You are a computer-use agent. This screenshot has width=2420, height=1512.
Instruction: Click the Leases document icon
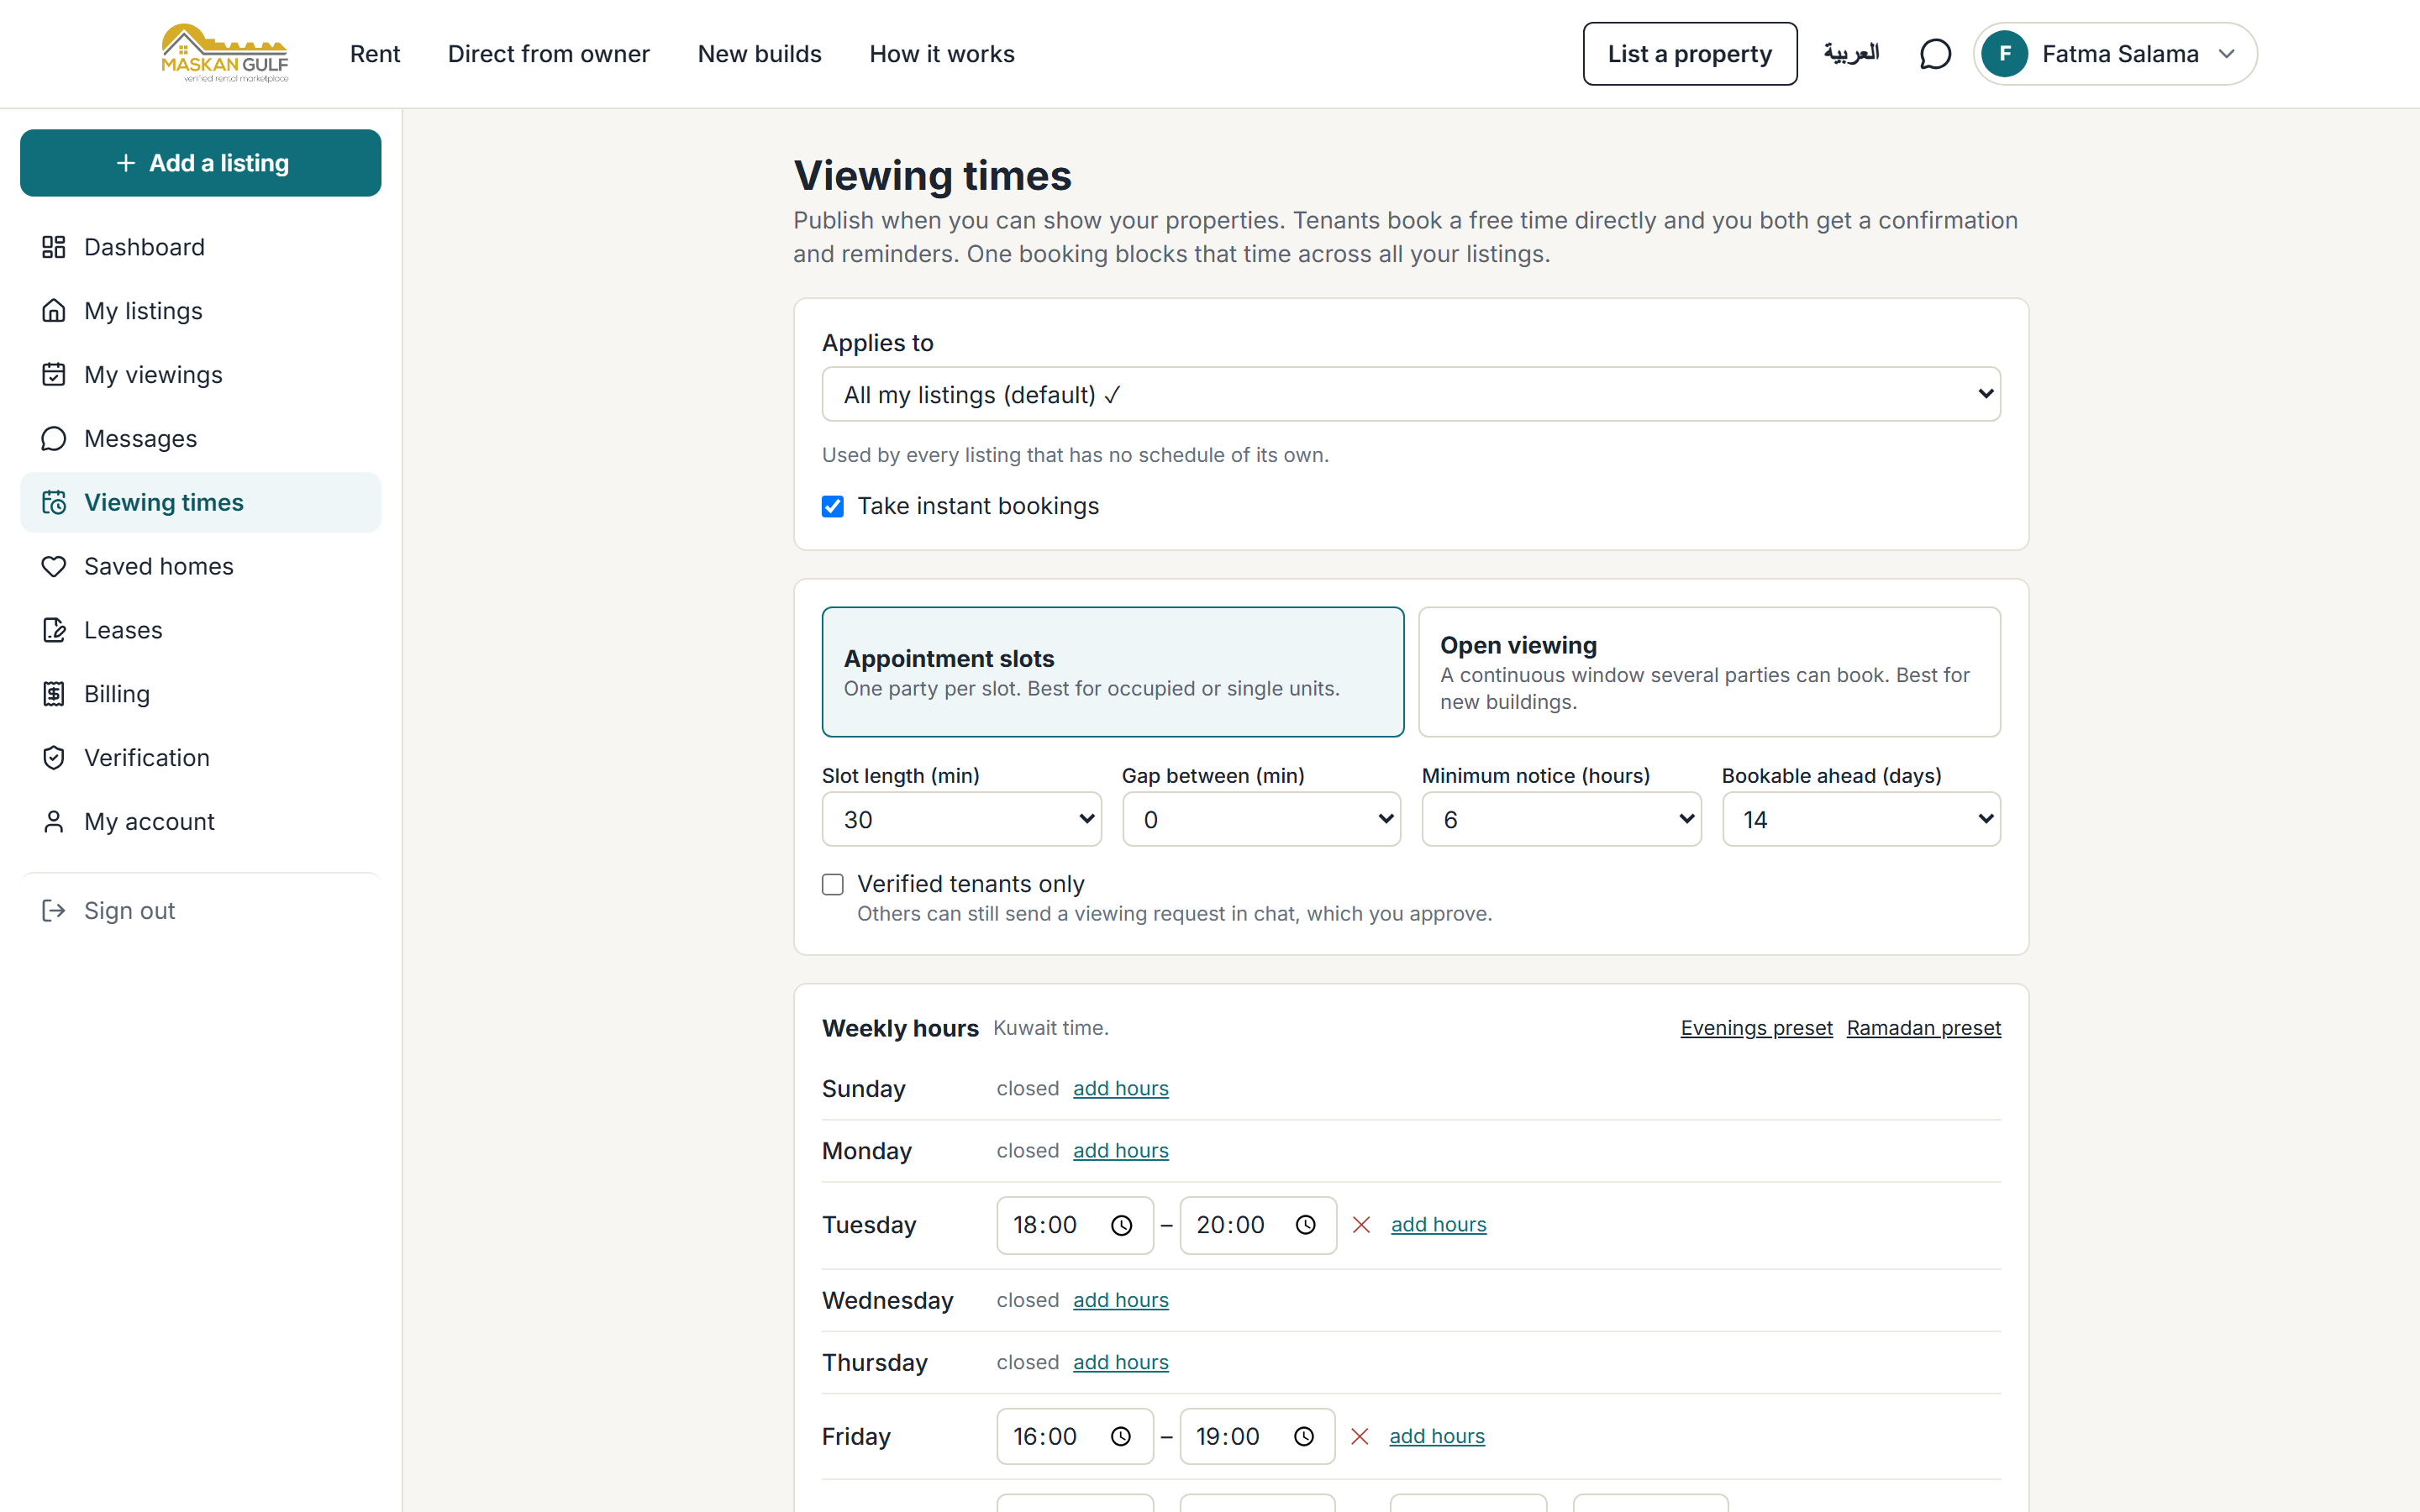[x=54, y=630]
